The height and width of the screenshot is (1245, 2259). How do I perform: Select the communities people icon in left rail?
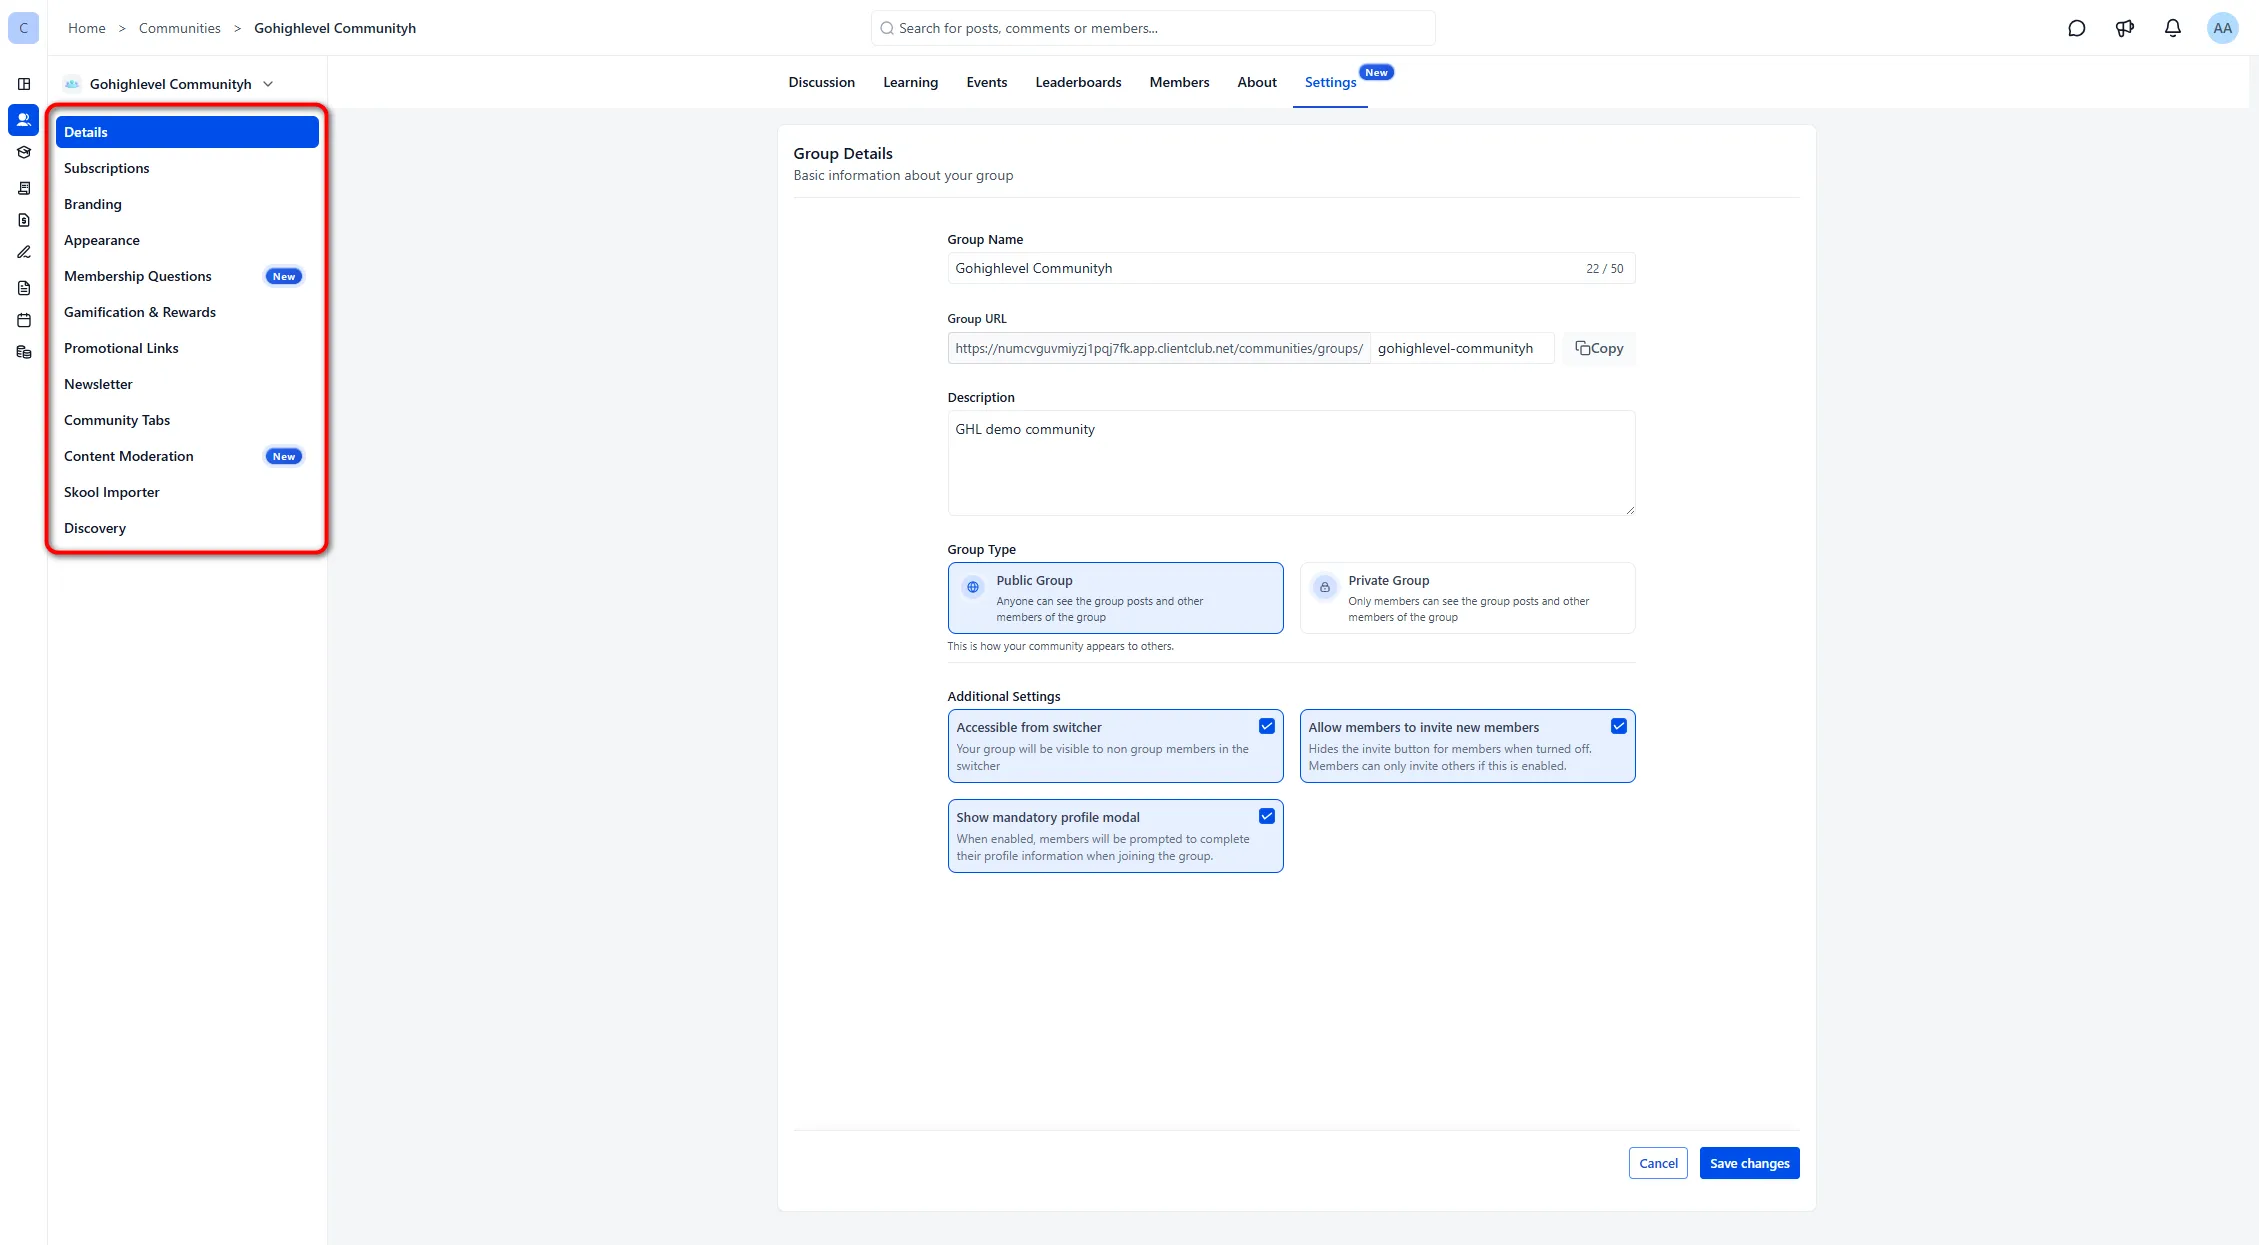[24, 120]
